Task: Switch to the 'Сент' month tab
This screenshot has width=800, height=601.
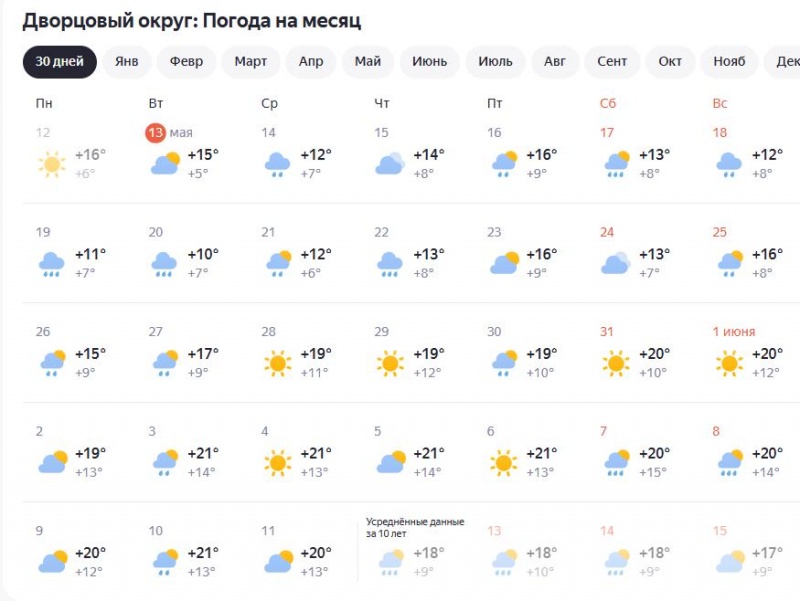Action: point(612,62)
